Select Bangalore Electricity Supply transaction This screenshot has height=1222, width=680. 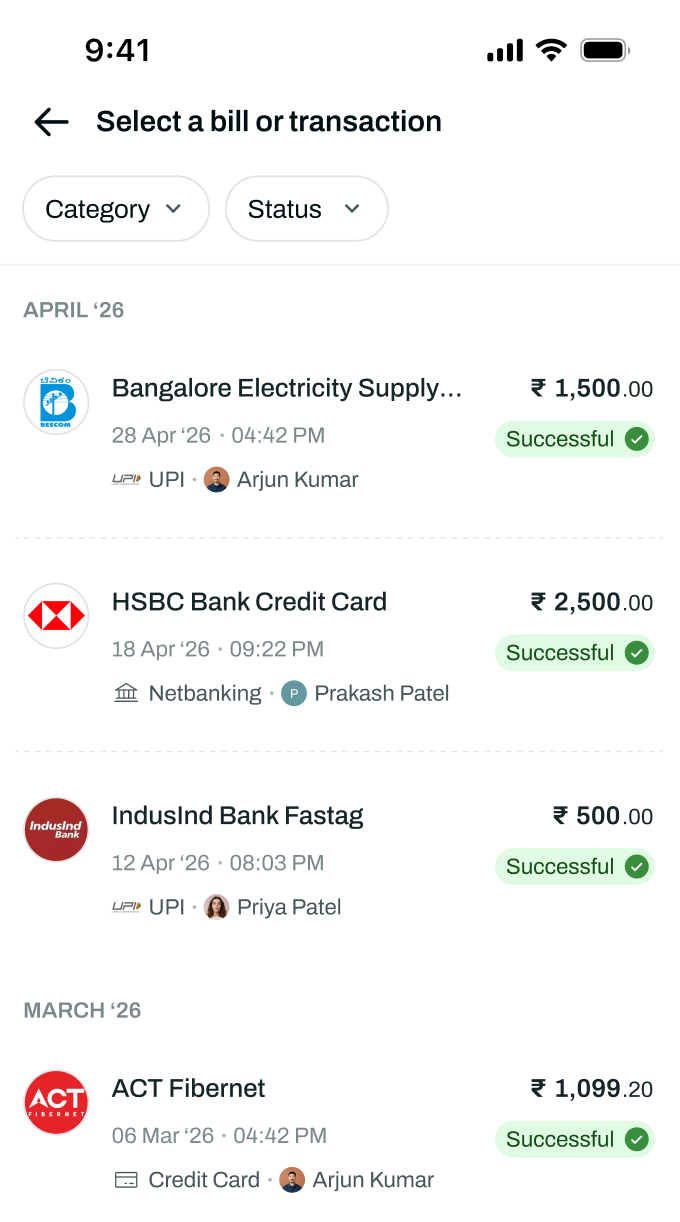coord(340,432)
